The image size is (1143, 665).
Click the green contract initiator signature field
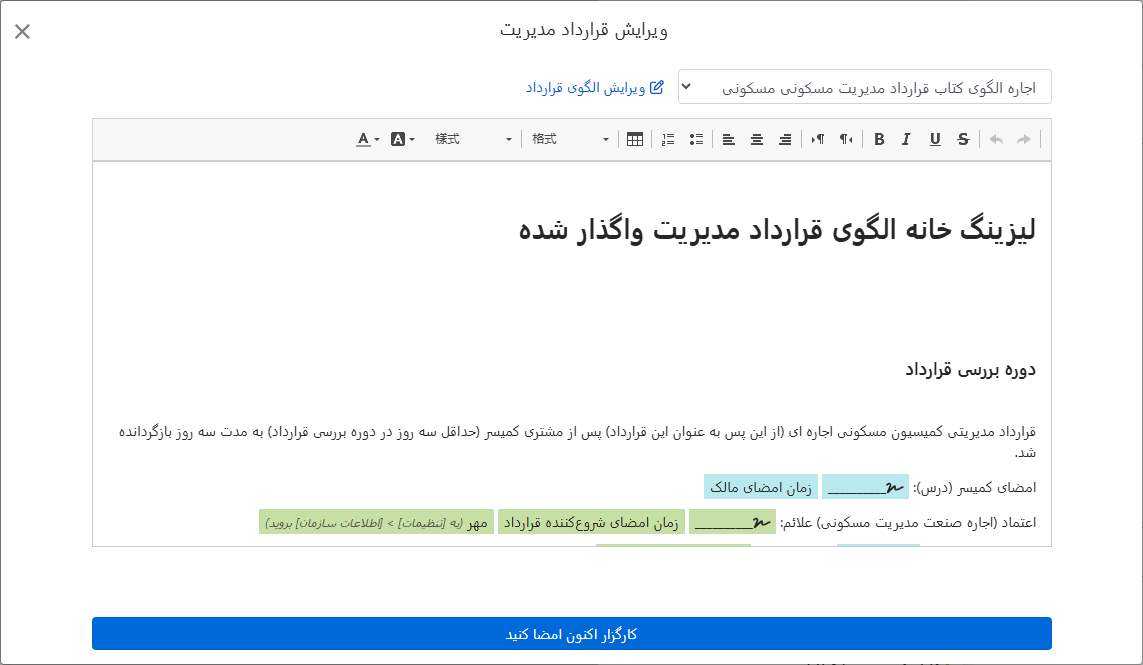tap(732, 521)
